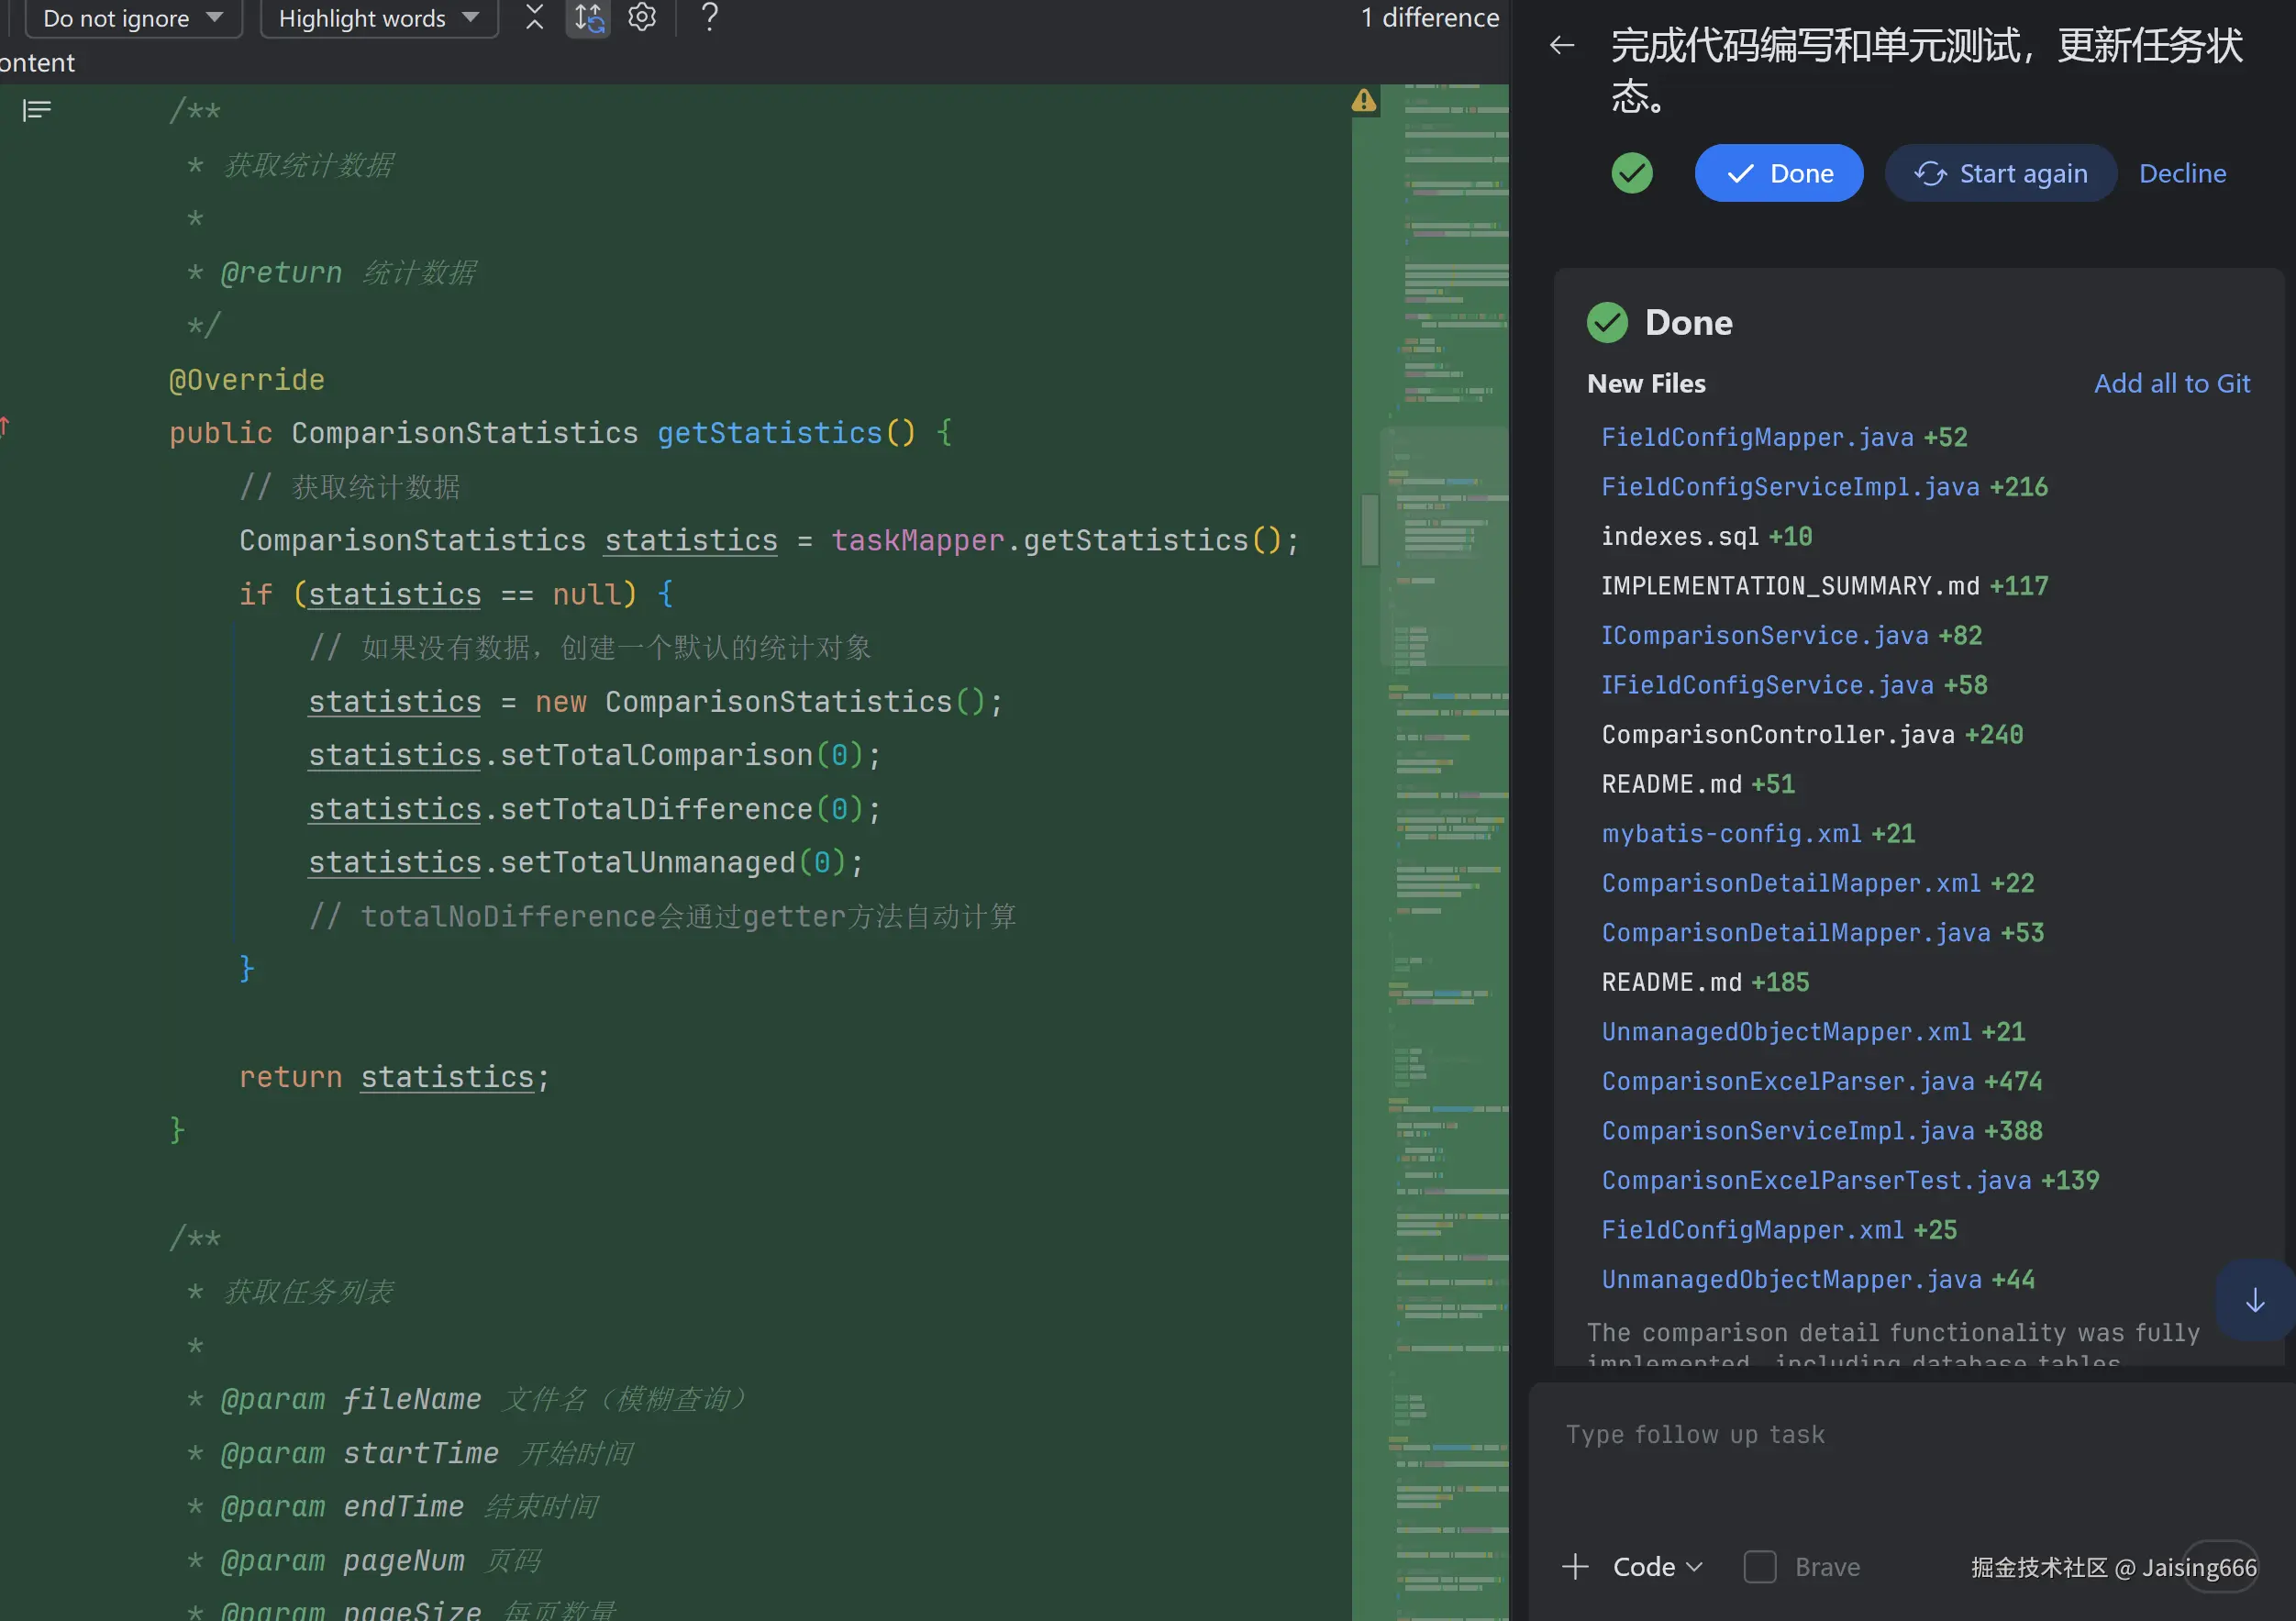Open the 'Highlight words' dropdown
The image size is (2296, 1621).
coord(378,18)
